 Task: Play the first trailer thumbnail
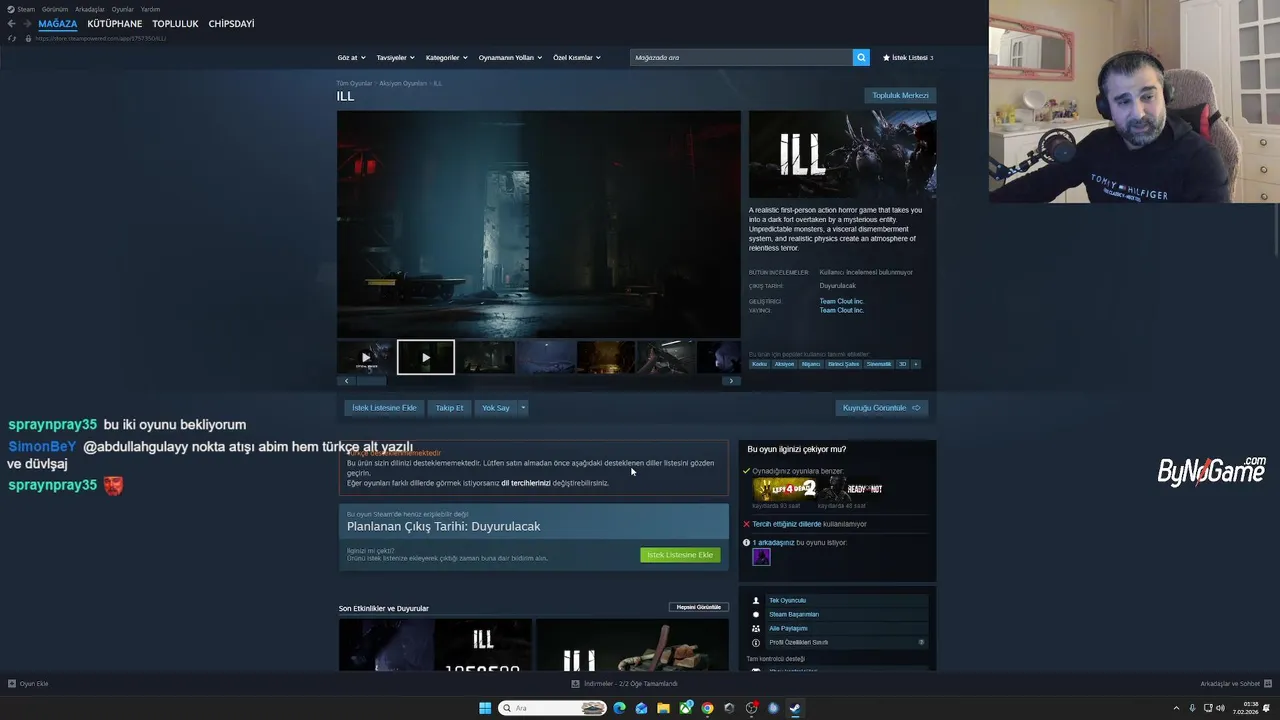point(366,357)
